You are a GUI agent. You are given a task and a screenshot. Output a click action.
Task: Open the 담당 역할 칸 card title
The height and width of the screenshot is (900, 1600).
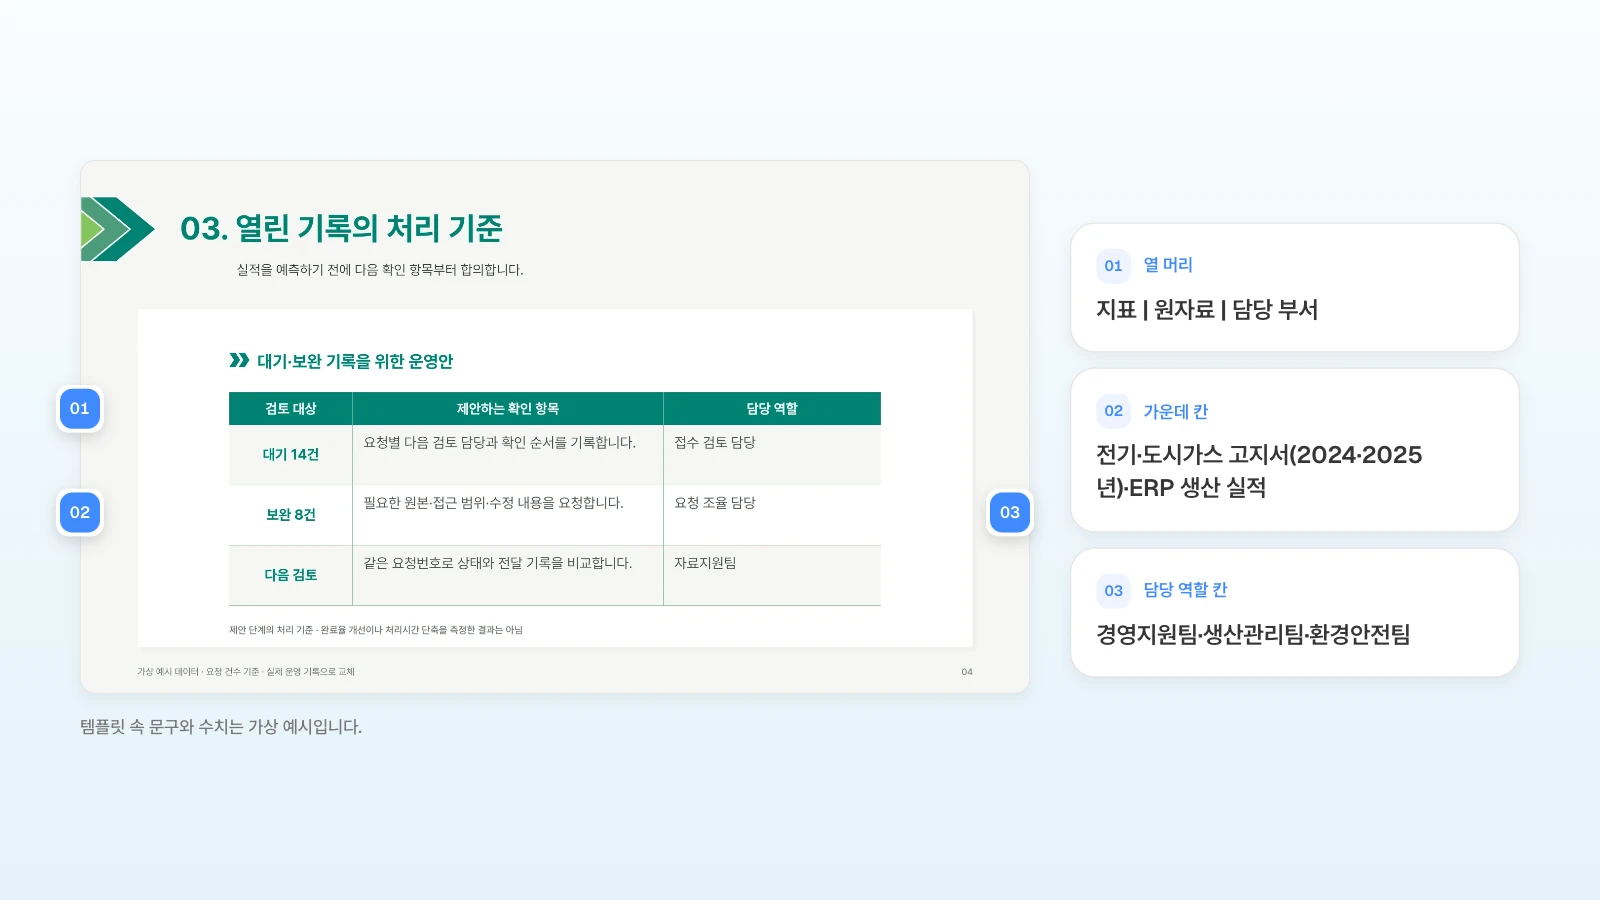(x=1185, y=590)
